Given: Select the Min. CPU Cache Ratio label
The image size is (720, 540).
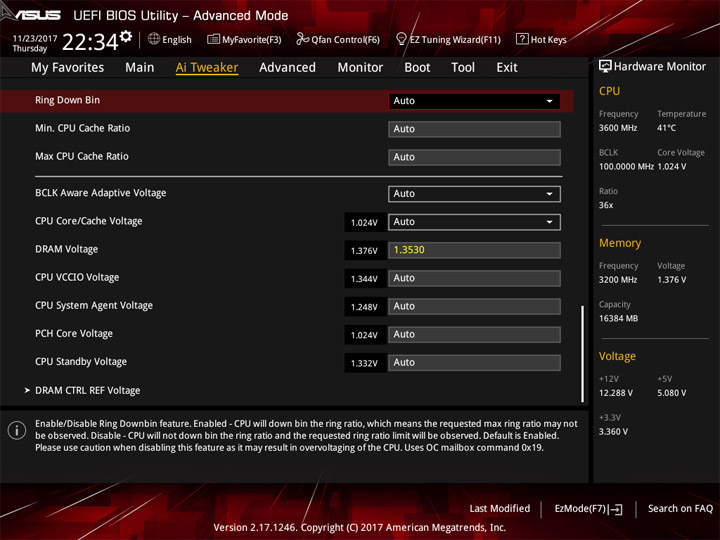Looking at the screenshot, I should point(83,128).
